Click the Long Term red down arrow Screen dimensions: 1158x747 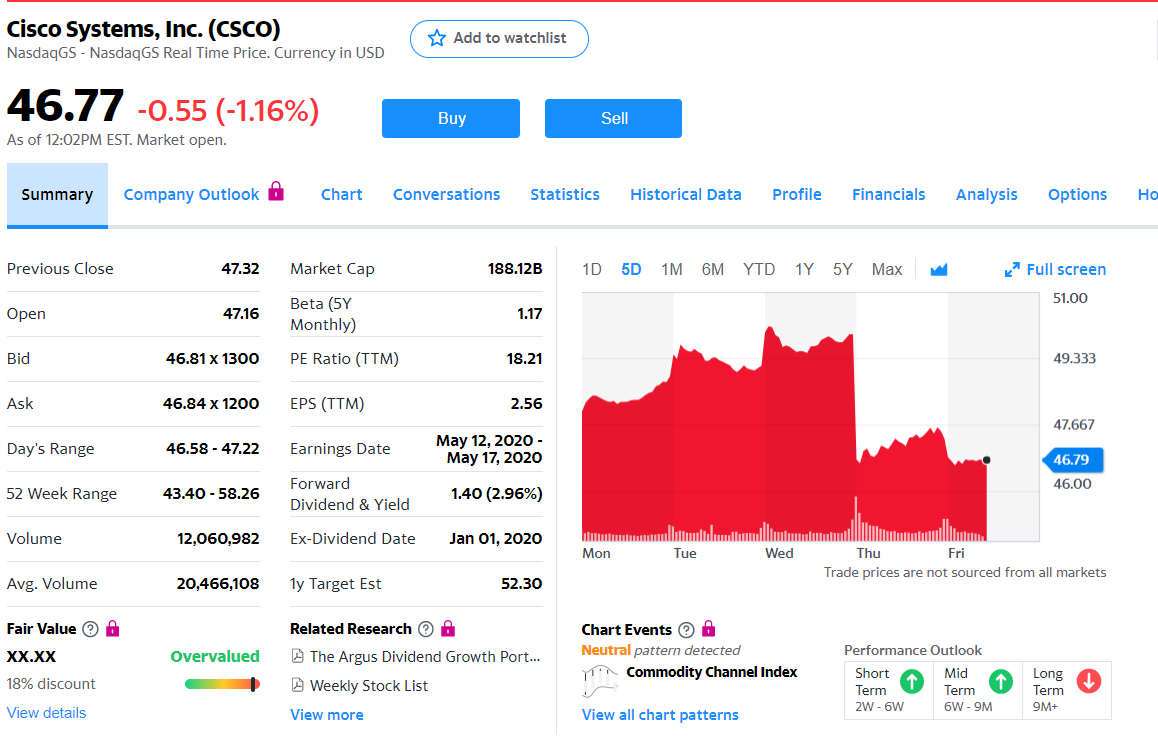[1089, 681]
